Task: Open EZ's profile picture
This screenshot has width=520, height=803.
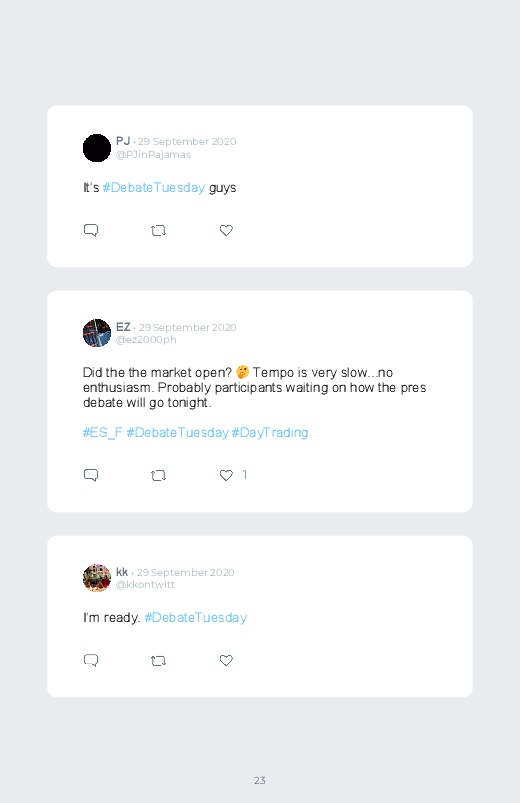Action: [97, 333]
